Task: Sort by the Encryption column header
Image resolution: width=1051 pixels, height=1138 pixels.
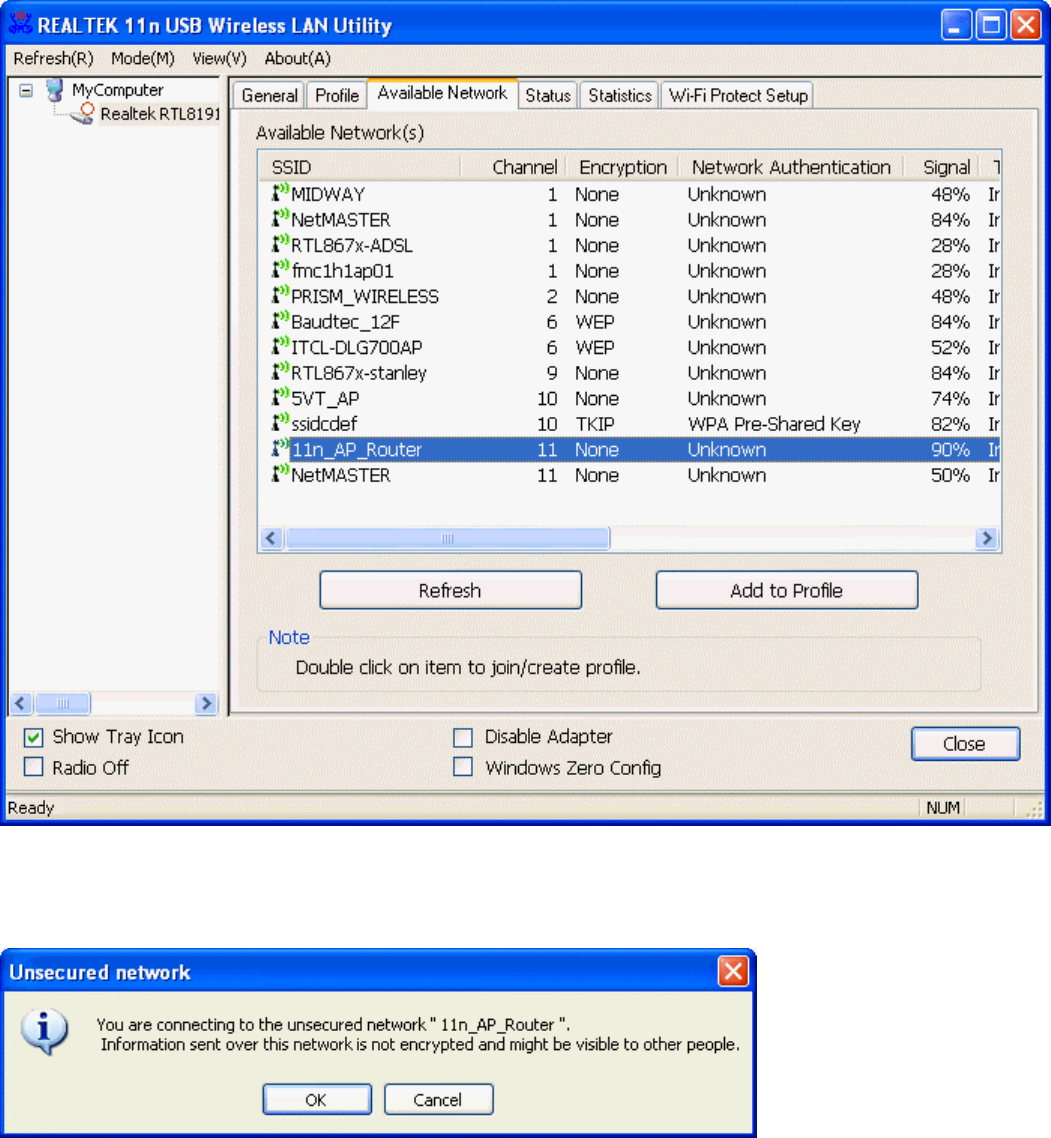Action: click(622, 167)
